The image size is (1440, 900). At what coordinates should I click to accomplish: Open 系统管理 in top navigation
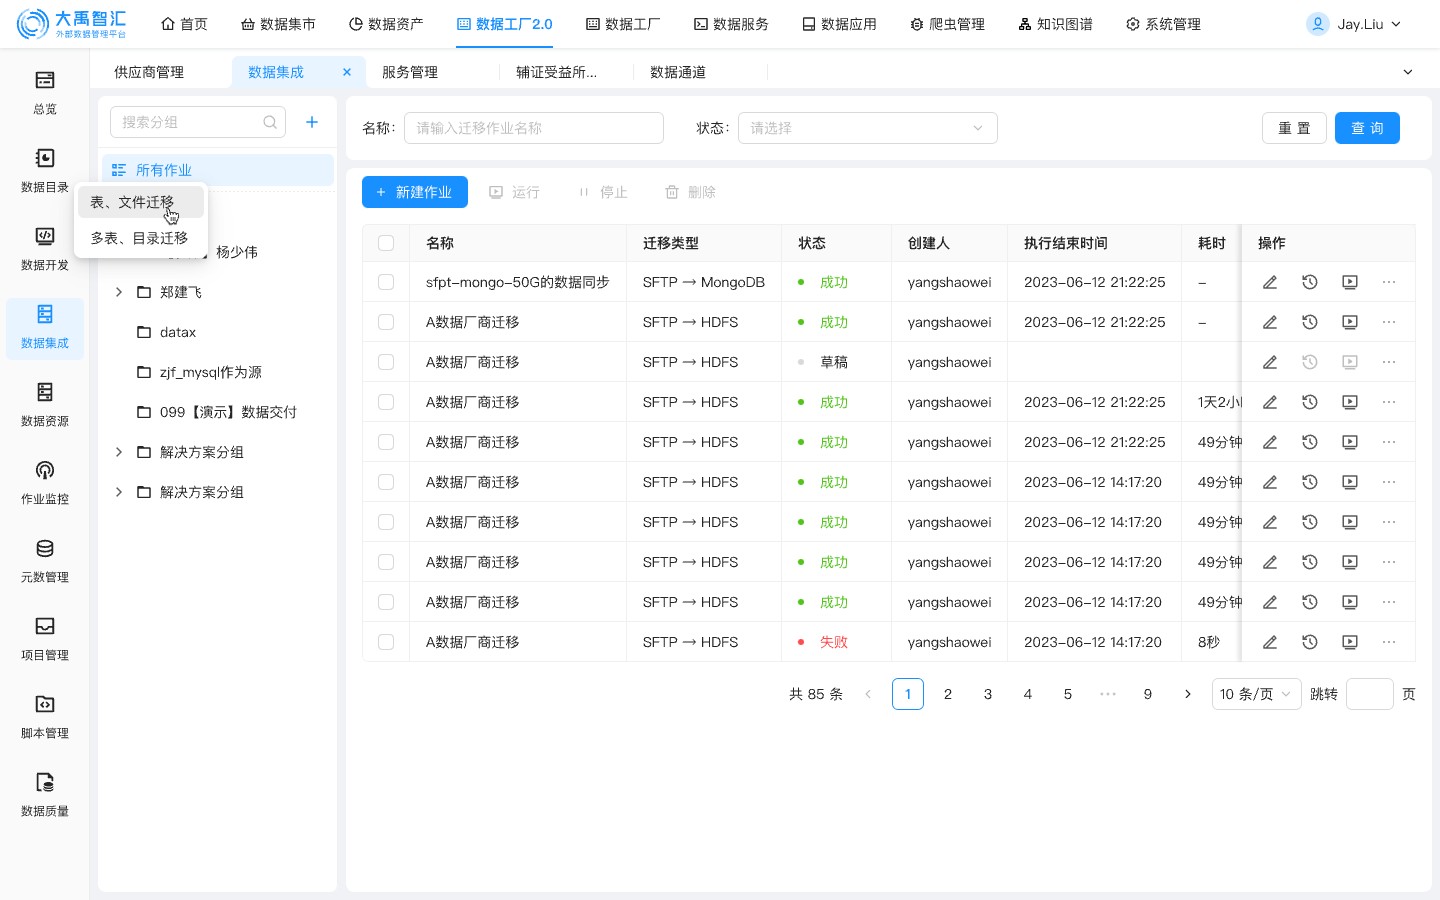pos(1163,24)
